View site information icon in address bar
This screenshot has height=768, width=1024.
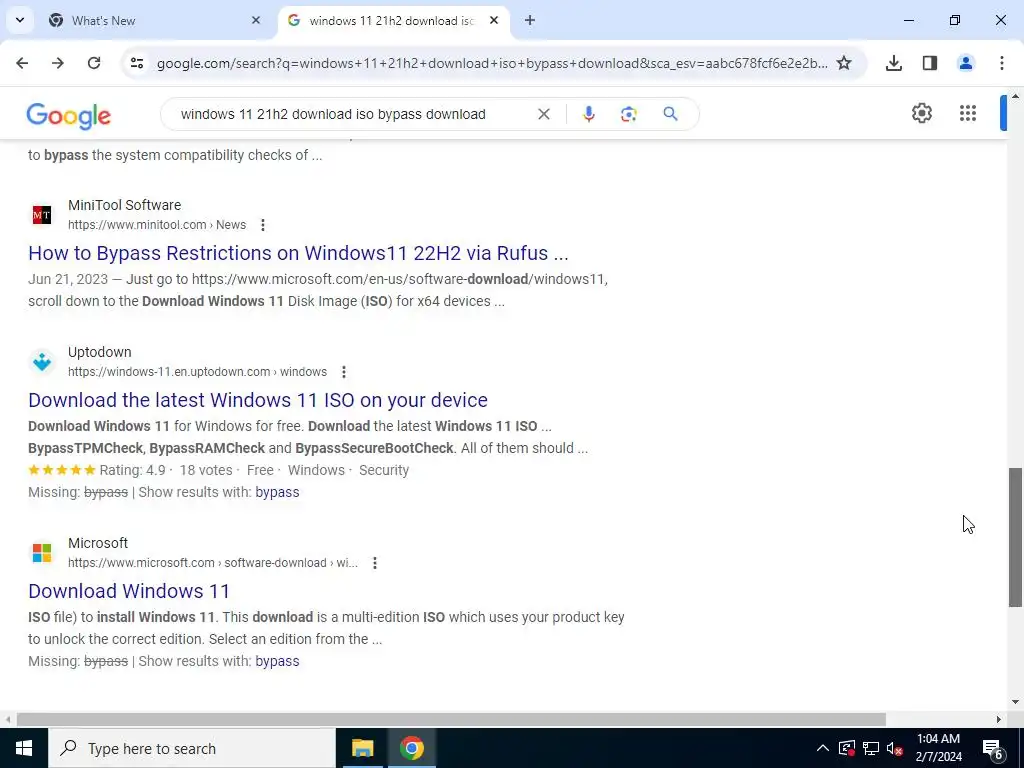click(x=136, y=63)
